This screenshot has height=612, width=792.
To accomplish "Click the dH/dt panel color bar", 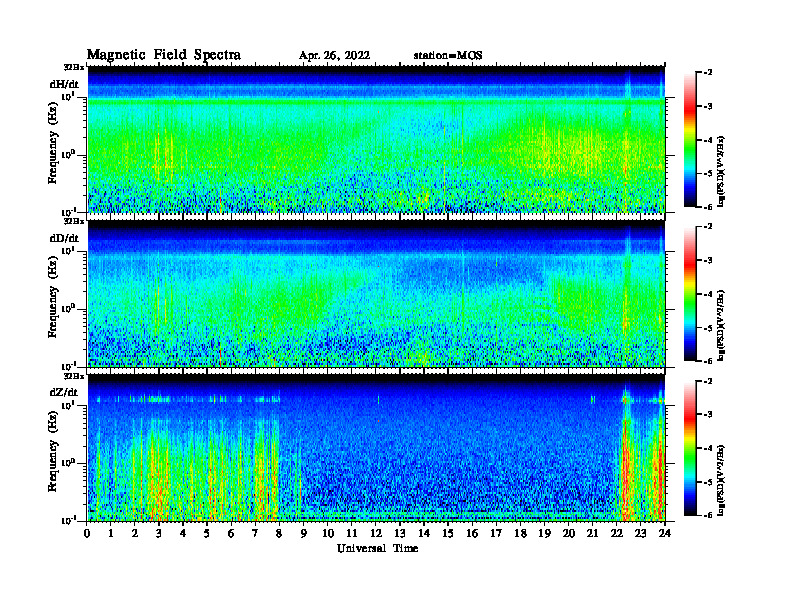I will 690,140.
